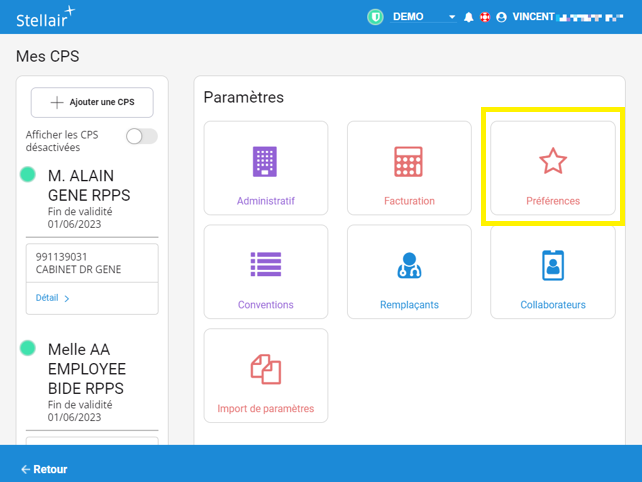Open the notifications bell icon
Viewport: 642px width, 482px height.
[468, 17]
